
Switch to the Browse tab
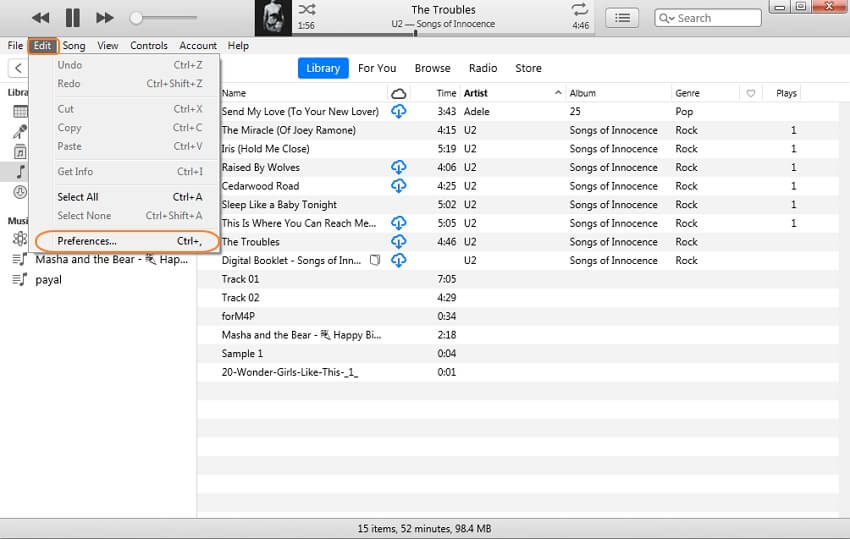pos(433,68)
